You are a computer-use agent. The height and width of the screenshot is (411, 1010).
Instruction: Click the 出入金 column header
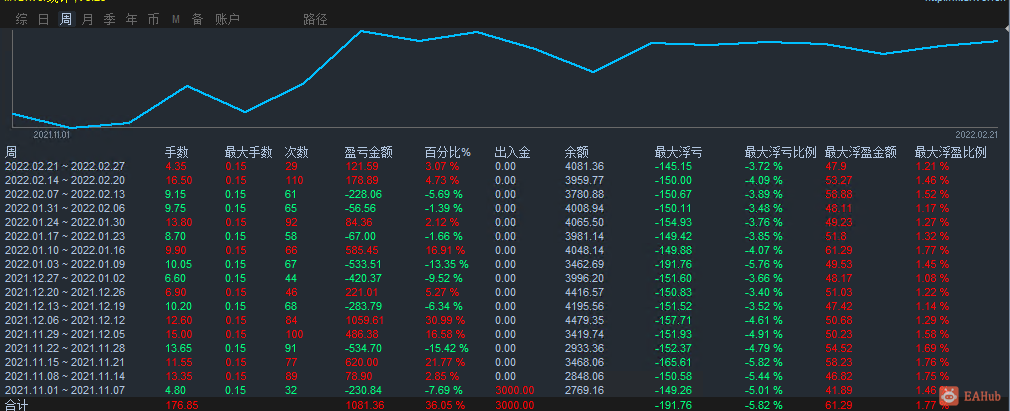513,153
